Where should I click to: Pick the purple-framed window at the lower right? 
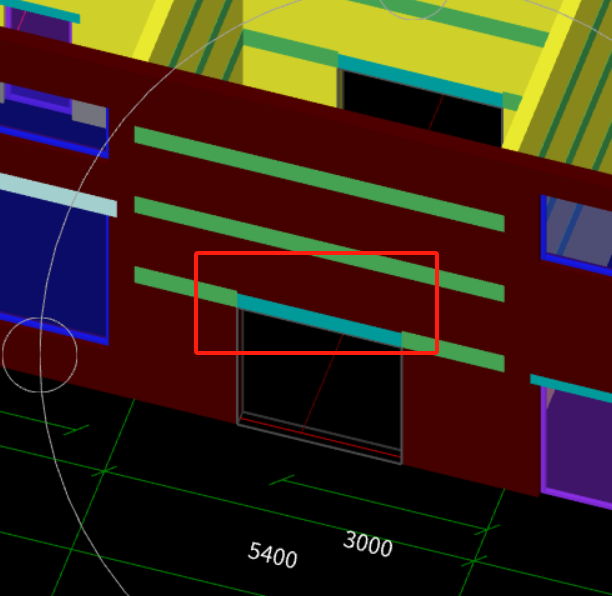[x=576, y=447]
